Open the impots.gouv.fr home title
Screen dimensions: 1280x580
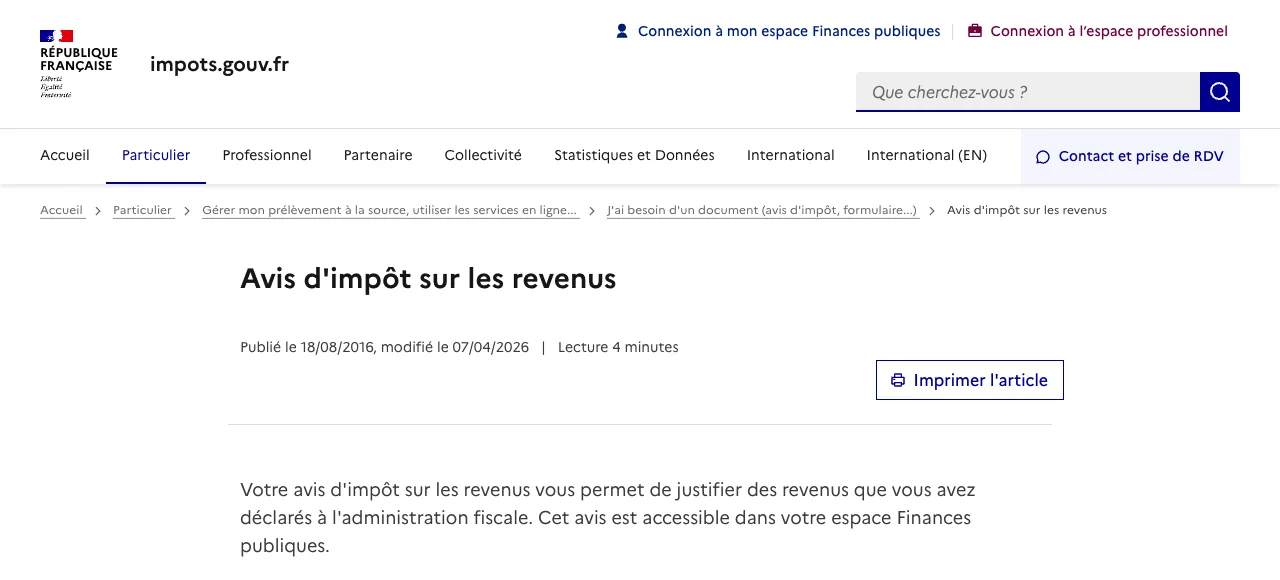[219, 64]
